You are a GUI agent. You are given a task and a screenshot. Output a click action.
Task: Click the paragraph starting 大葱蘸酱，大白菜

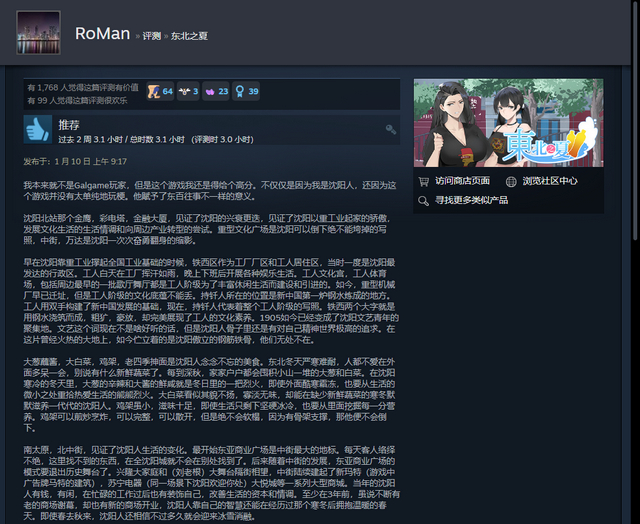click(209, 395)
